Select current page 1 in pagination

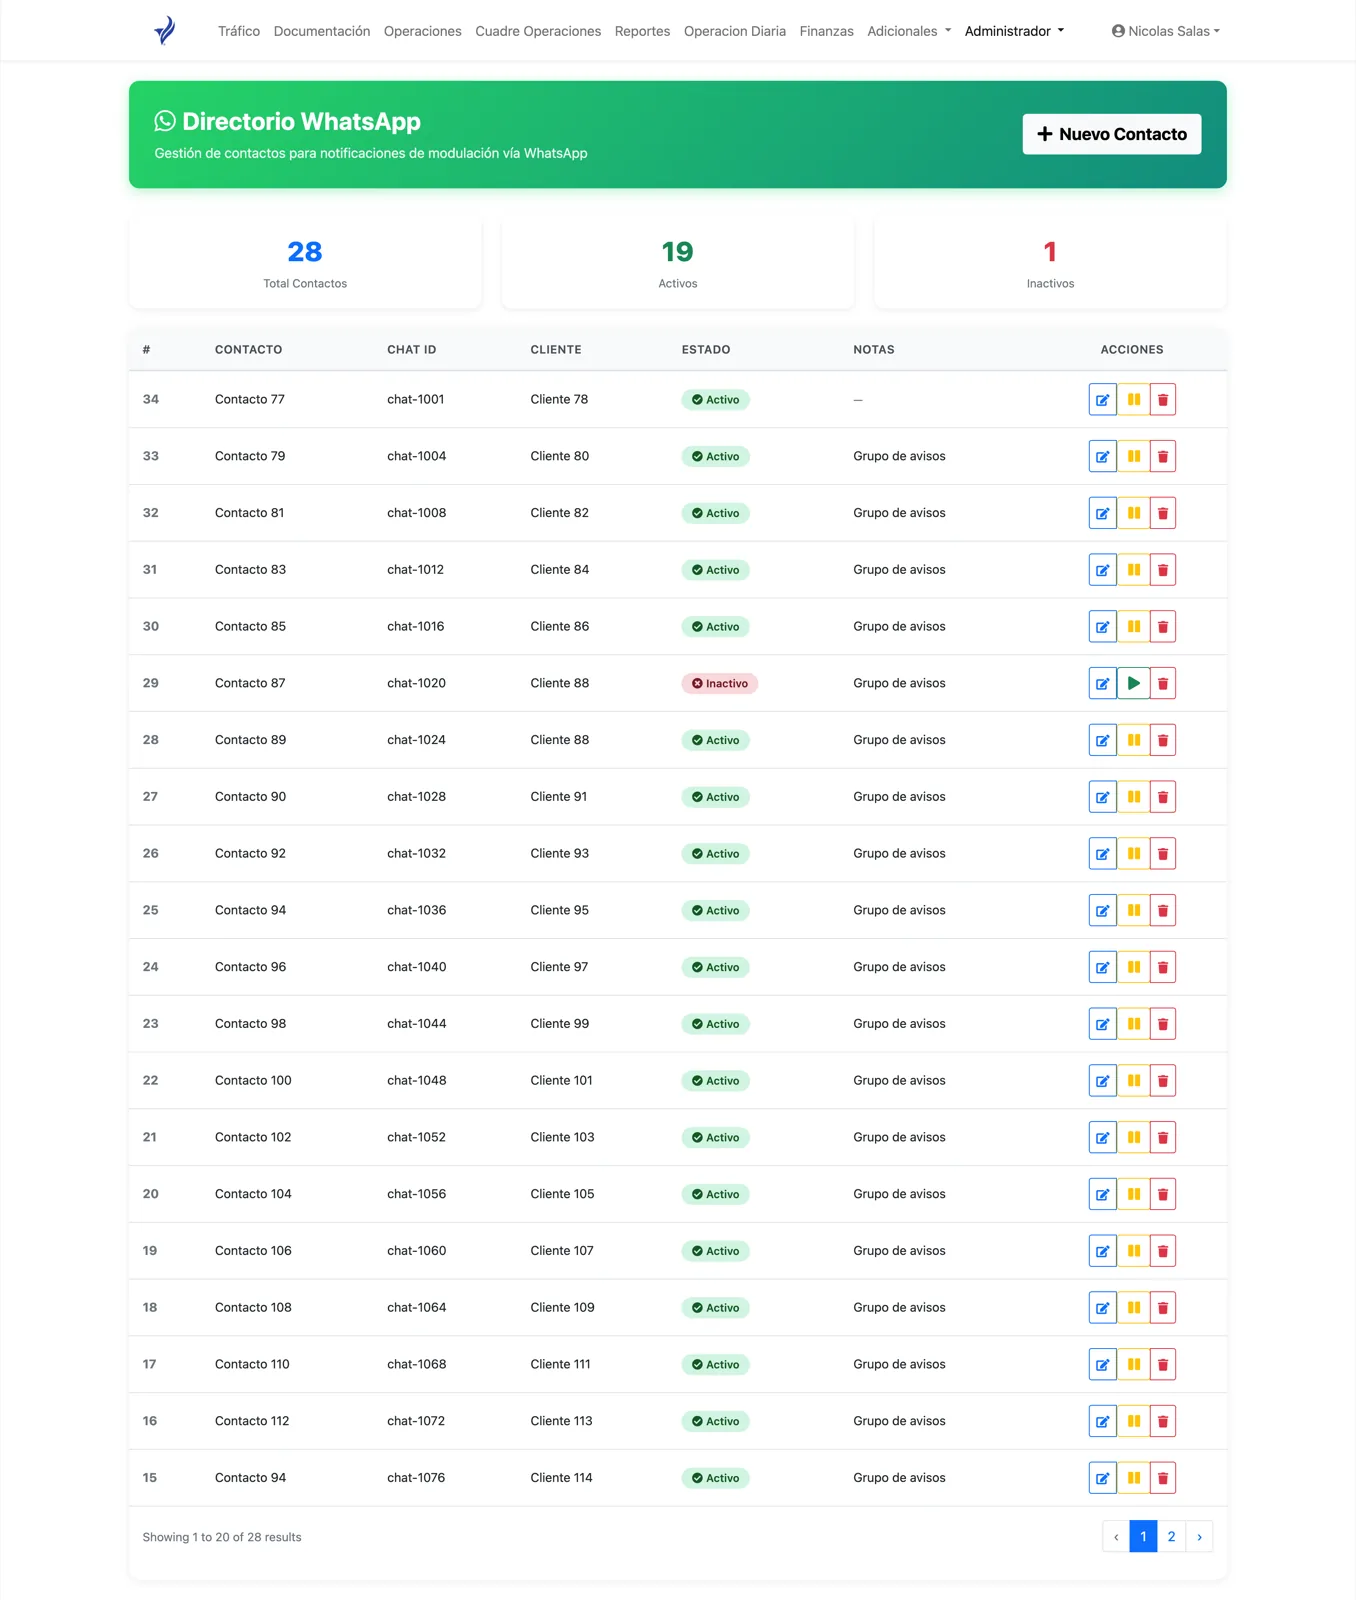(x=1143, y=1537)
